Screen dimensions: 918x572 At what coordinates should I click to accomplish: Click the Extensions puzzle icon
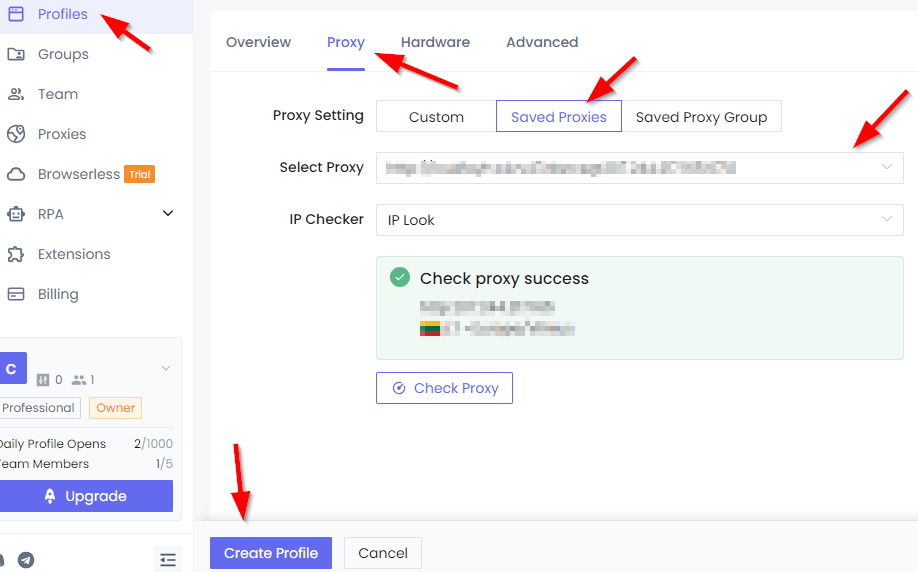click(16, 254)
